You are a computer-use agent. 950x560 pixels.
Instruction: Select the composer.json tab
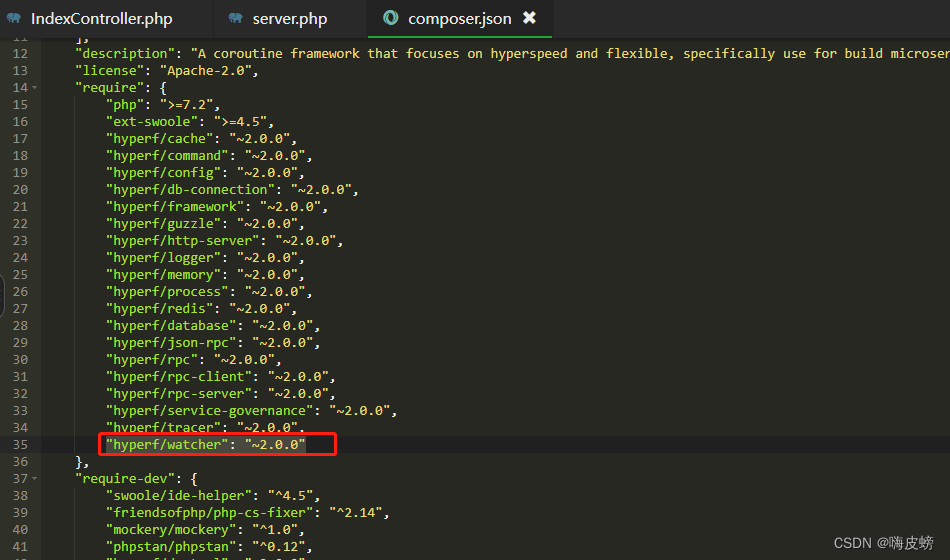point(459,18)
